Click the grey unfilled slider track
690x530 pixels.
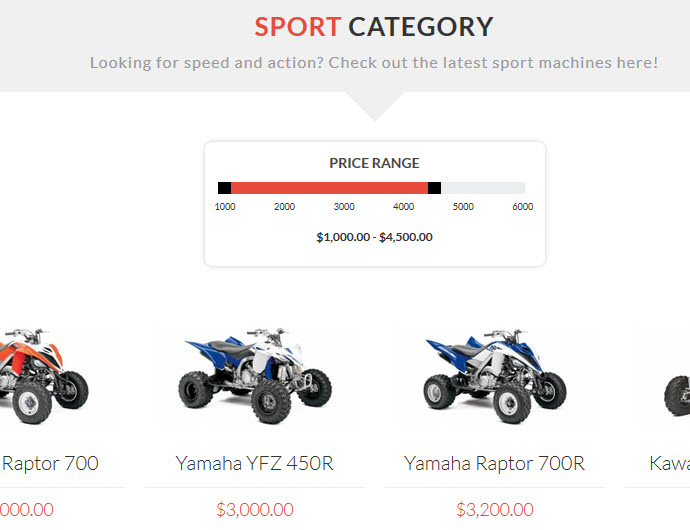pos(483,188)
